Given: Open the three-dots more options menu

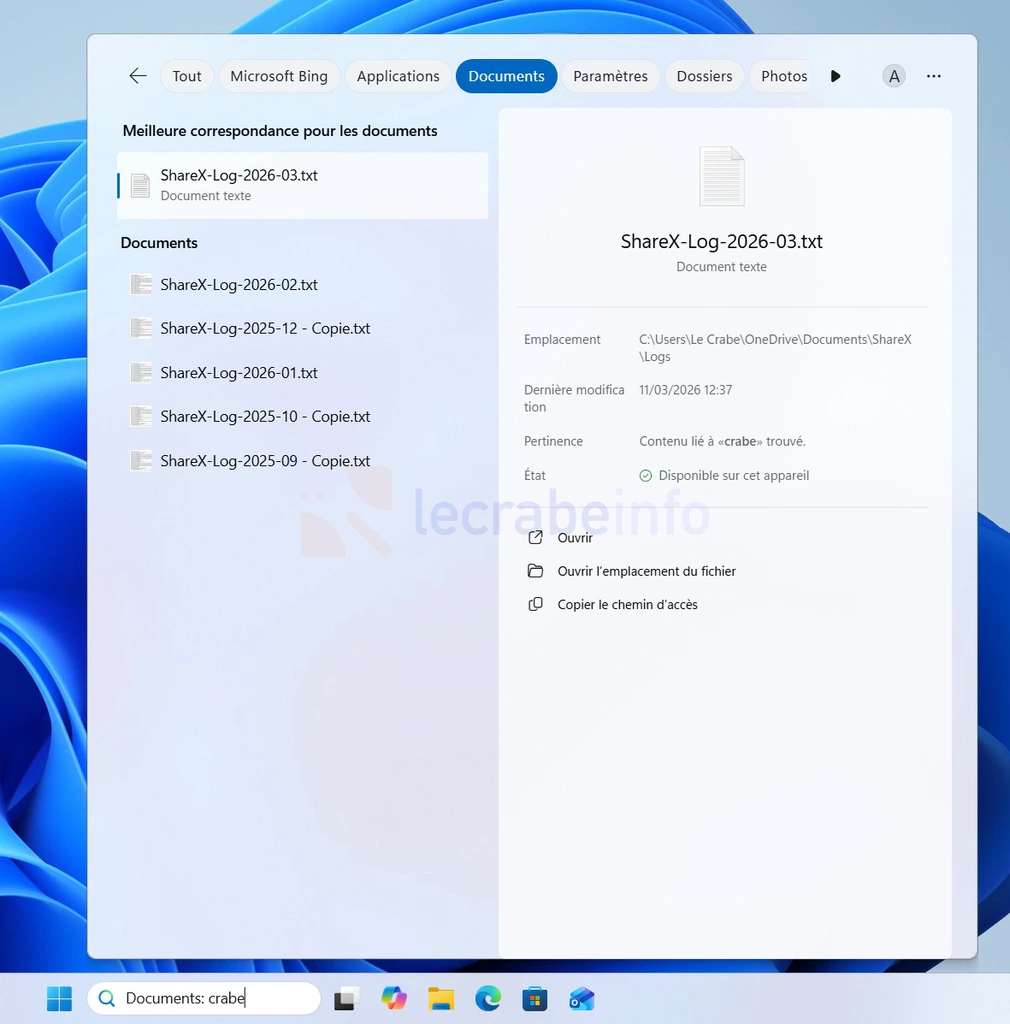Looking at the screenshot, I should [x=933, y=76].
